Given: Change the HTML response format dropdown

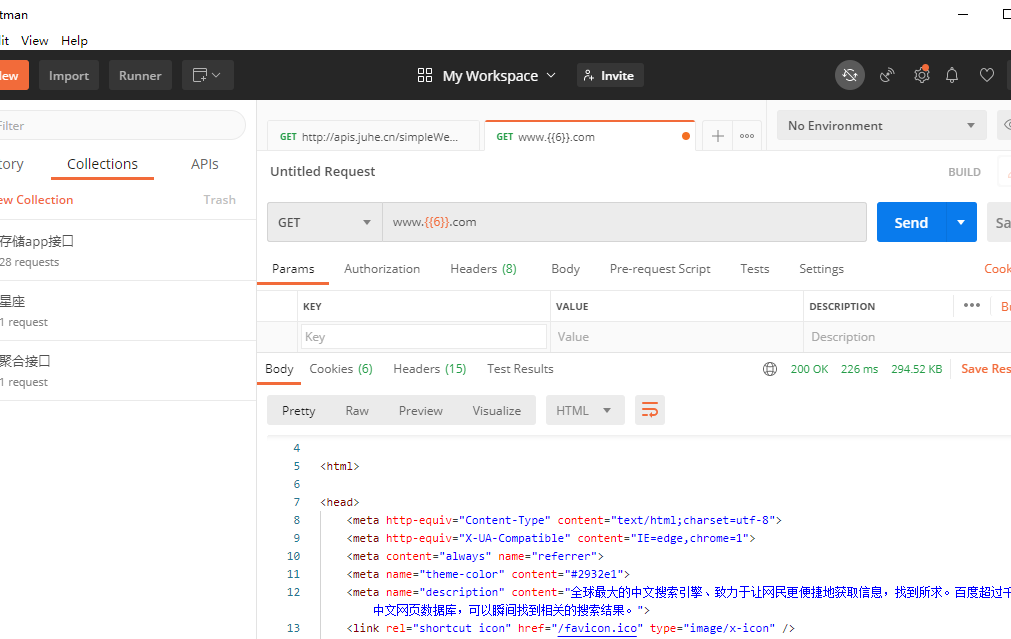Looking at the screenshot, I should [x=585, y=410].
